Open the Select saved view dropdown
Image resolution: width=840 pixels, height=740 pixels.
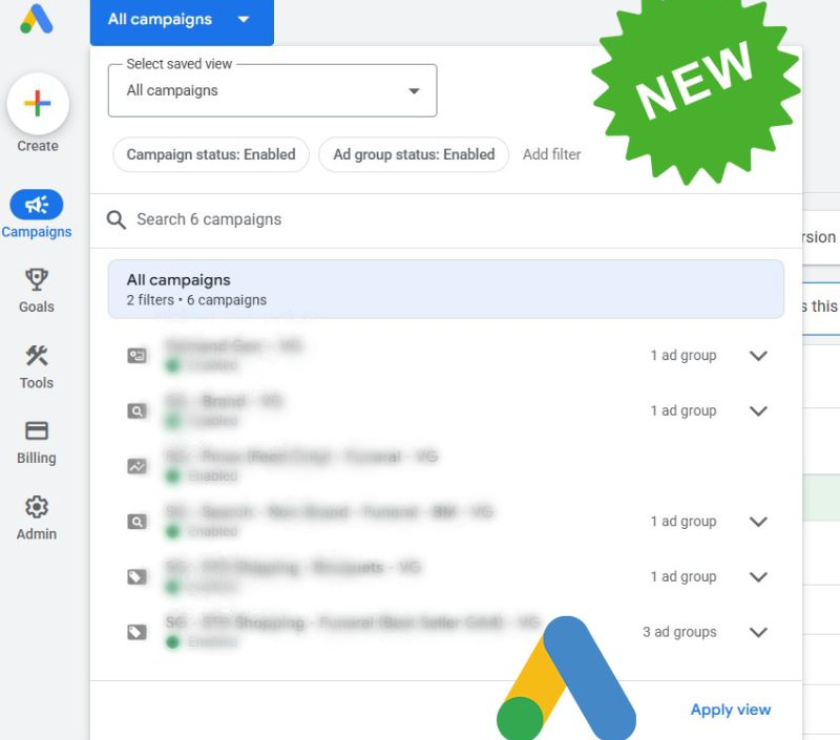coord(272,91)
